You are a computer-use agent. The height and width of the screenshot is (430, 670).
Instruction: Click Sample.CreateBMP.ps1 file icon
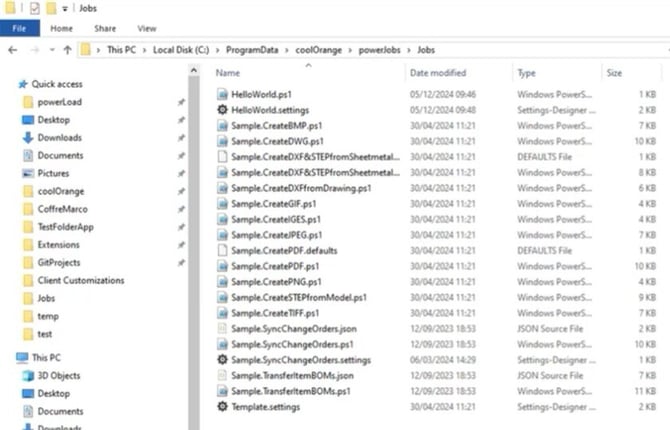[222, 126]
